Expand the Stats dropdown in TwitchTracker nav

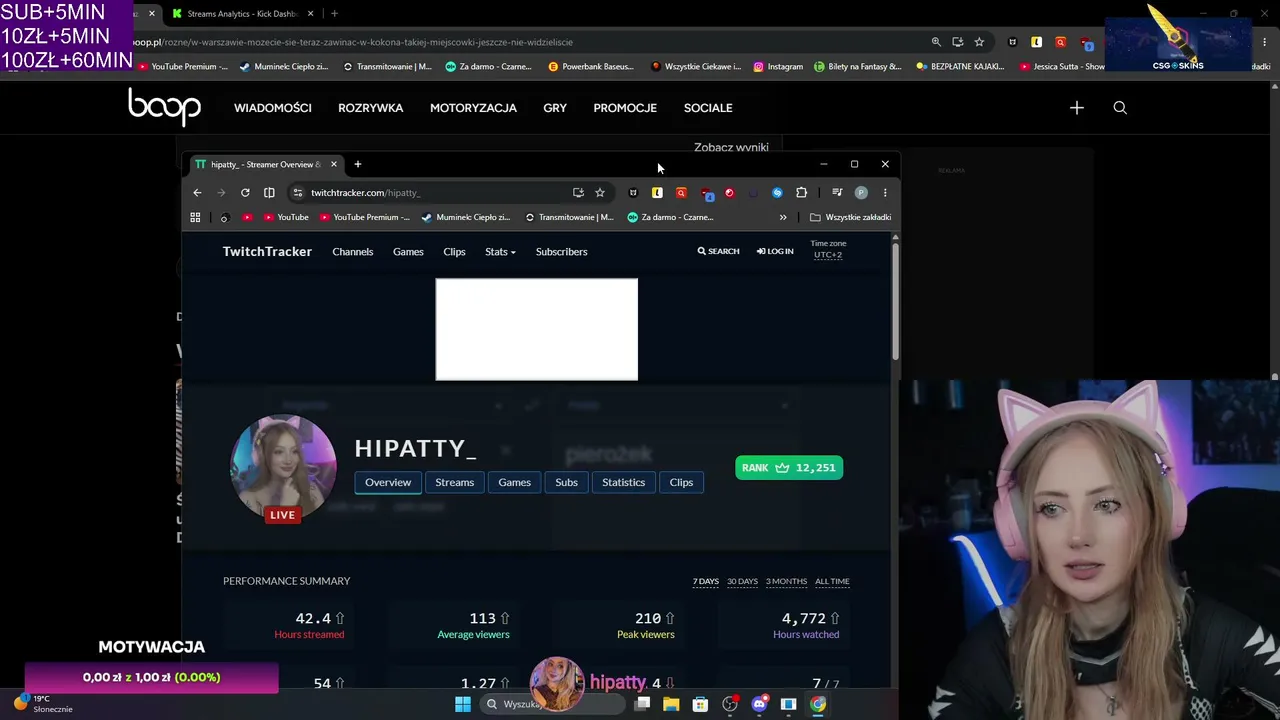tap(500, 252)
